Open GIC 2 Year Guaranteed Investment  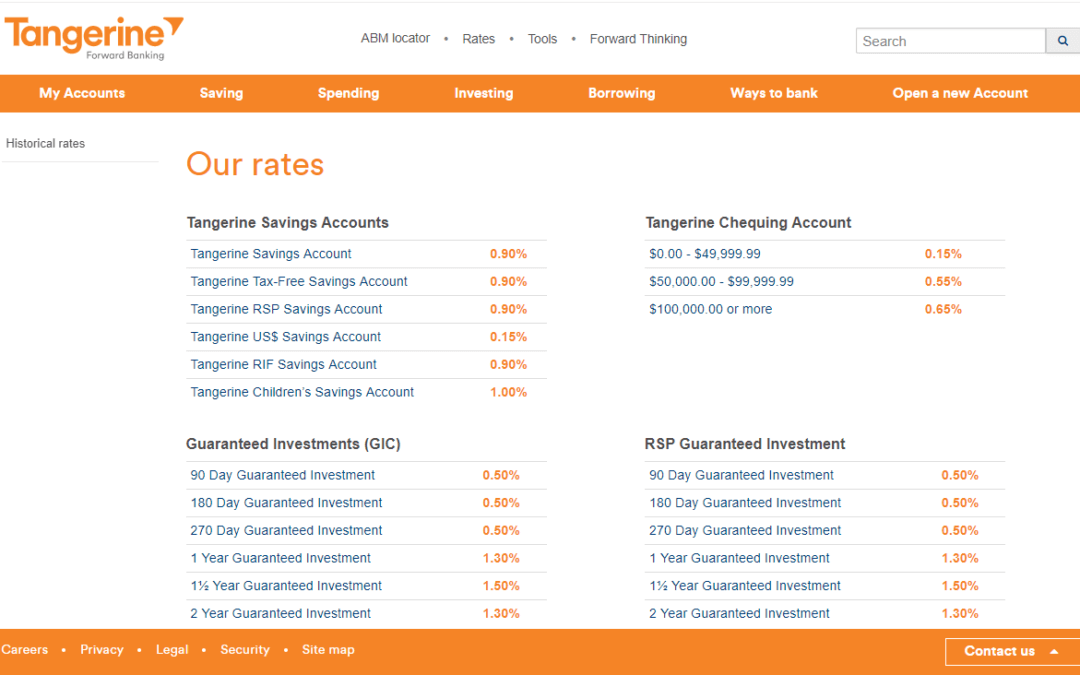click(x=280, y=613)
